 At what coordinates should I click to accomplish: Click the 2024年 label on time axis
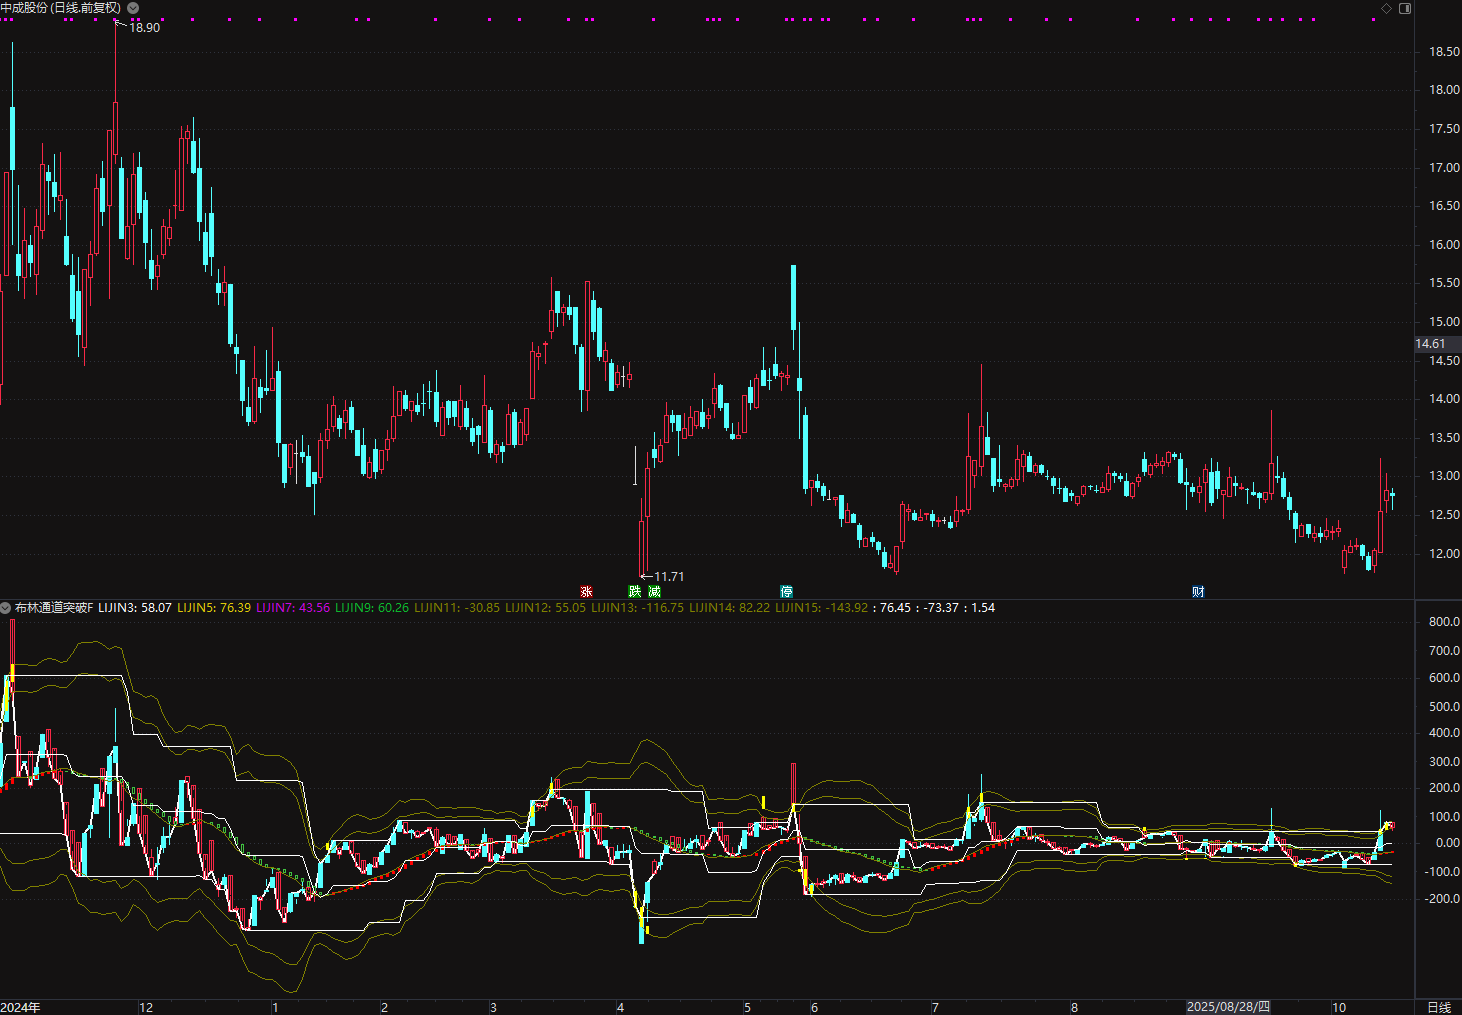click(21, 1007)
